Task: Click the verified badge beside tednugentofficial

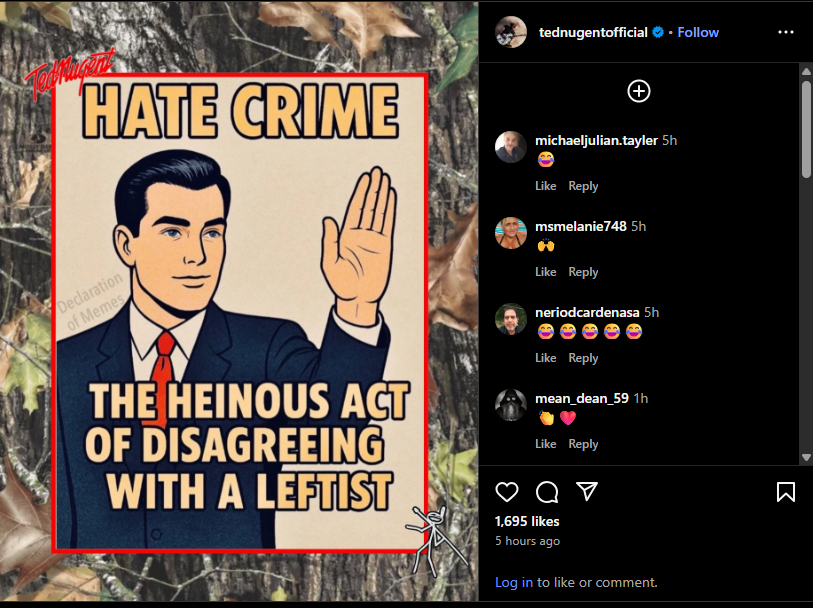Action: (658, 32)
